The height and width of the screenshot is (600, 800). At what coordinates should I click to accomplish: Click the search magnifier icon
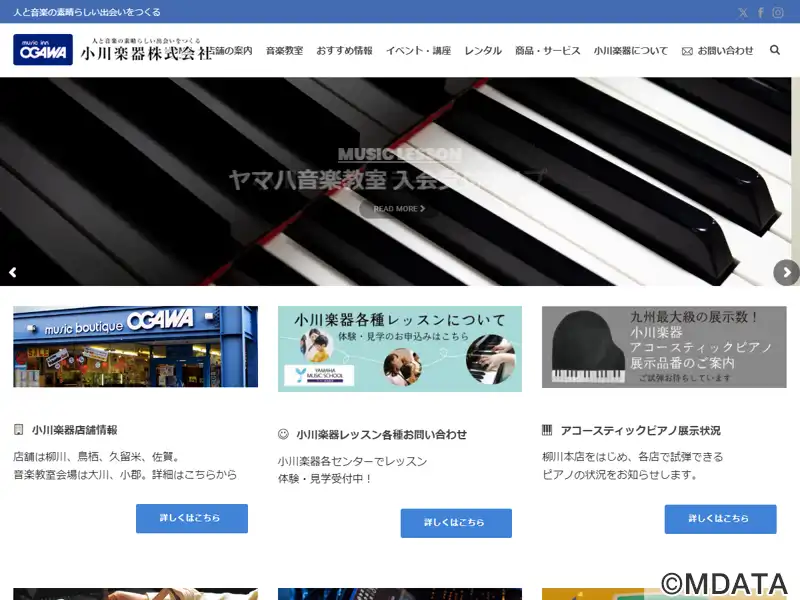pyautogui.click(x=775, y=50)
